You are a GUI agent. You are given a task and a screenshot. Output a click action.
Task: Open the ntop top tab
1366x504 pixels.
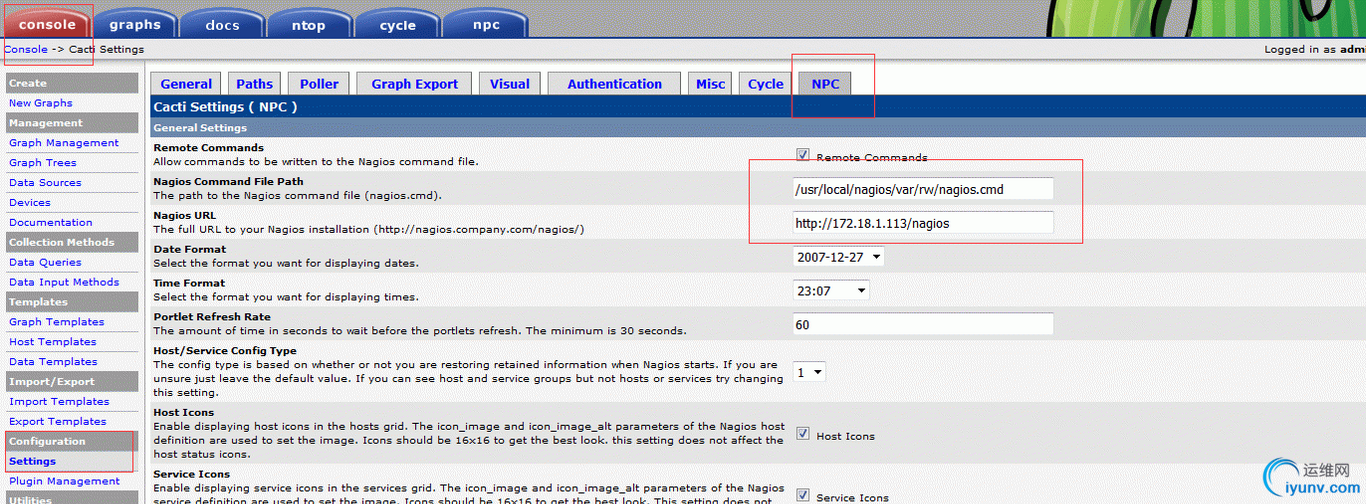coord(309,24)
